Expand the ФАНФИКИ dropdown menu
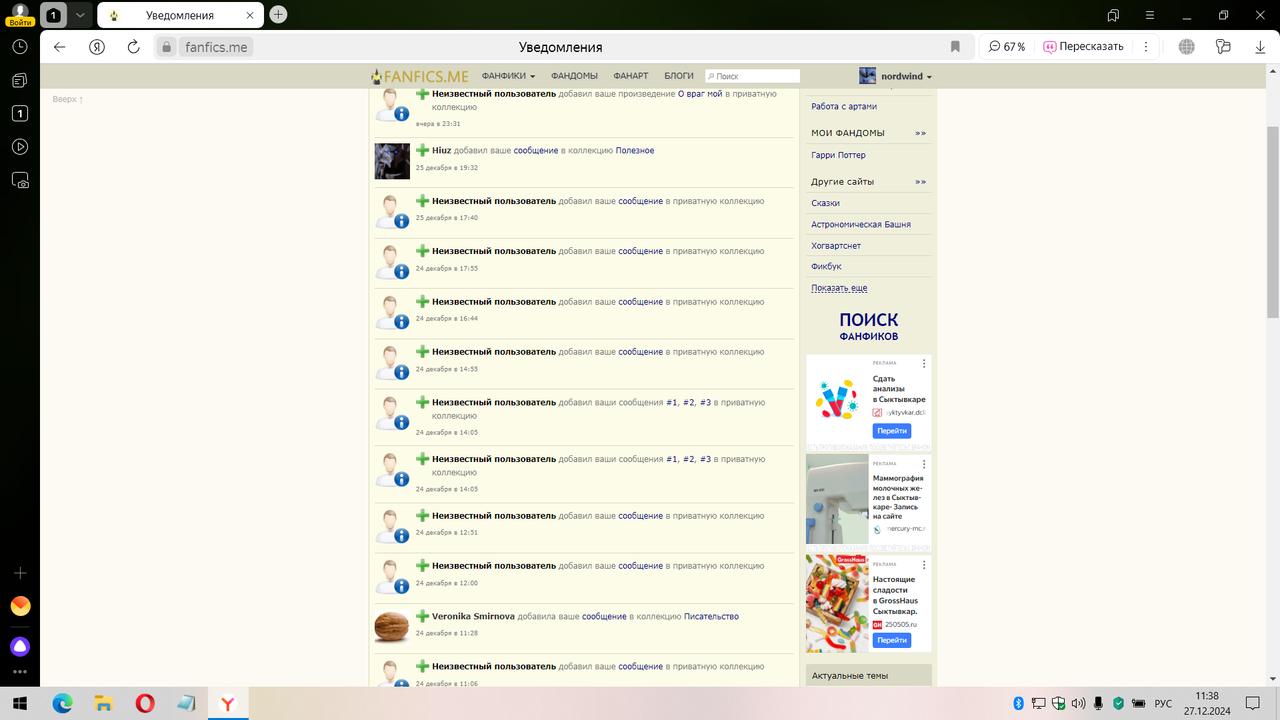Image resolution: width=1280 pixels, height=720 pixels. [x=508, y=76]
